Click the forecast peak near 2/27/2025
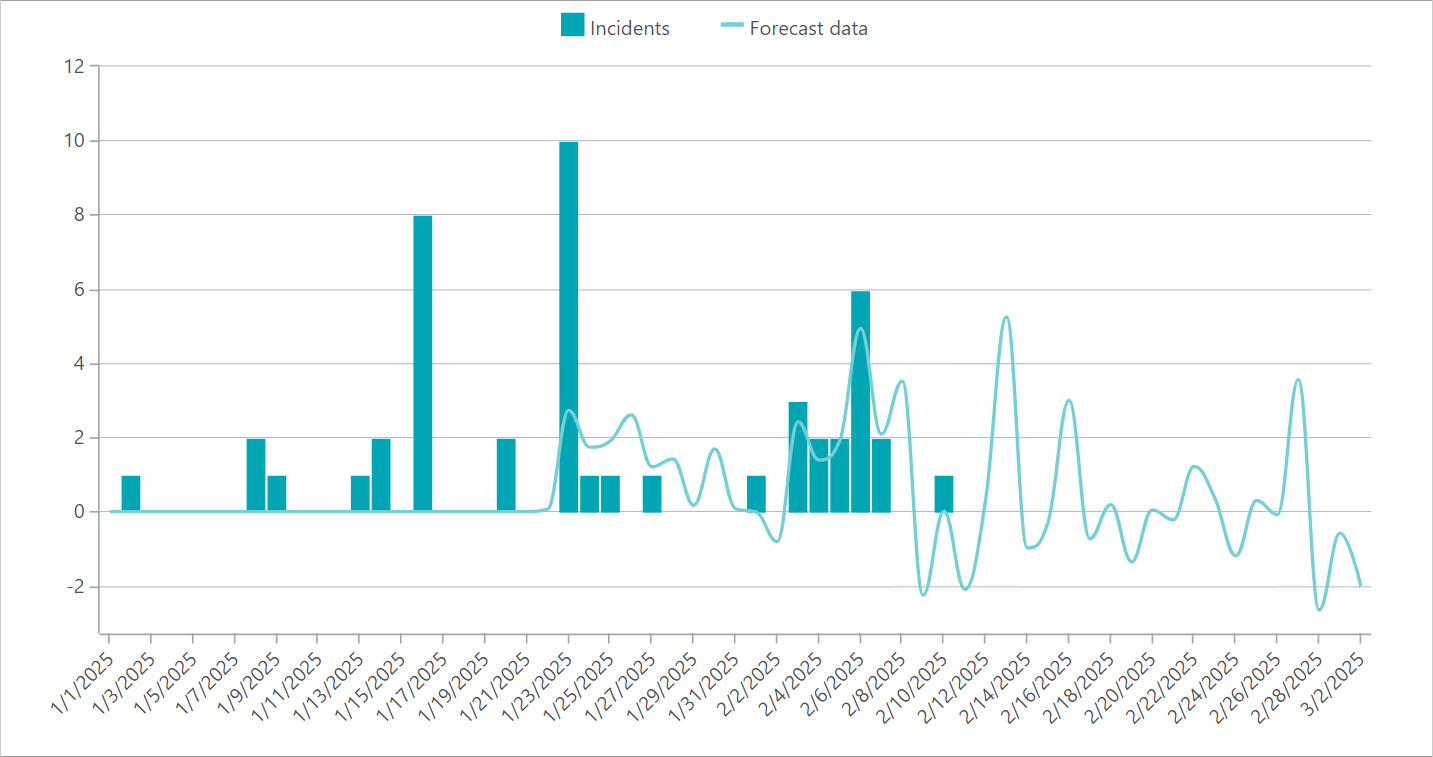Image resolution: width=1433 pixels, height=757 pixels. 1298,380
